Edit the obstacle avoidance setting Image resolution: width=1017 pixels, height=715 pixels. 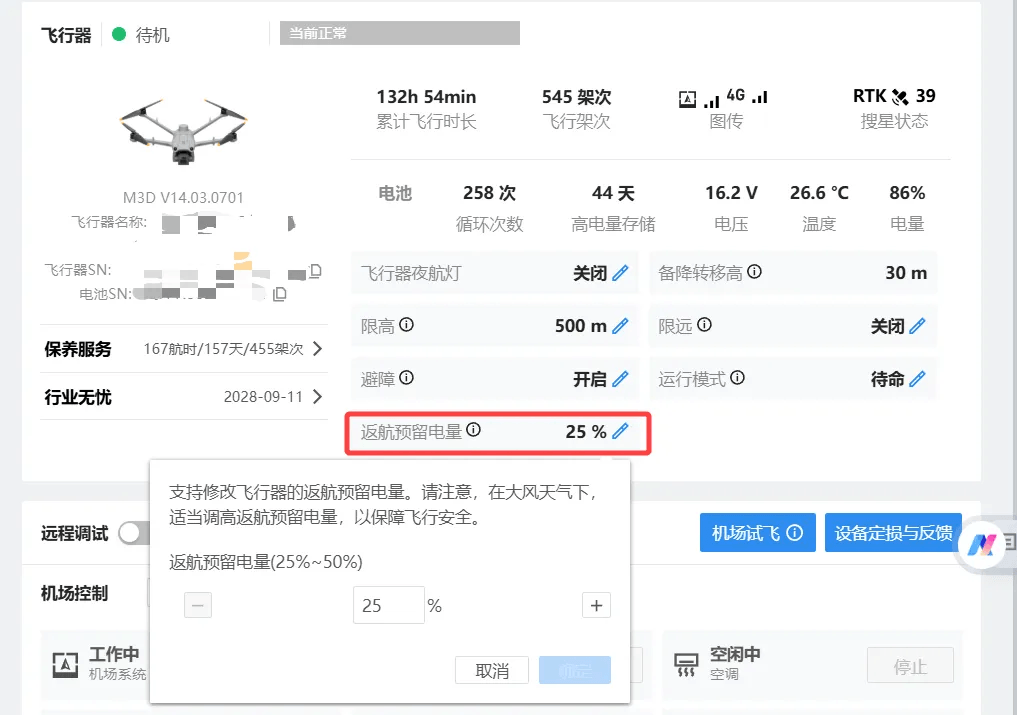[620, 379]
